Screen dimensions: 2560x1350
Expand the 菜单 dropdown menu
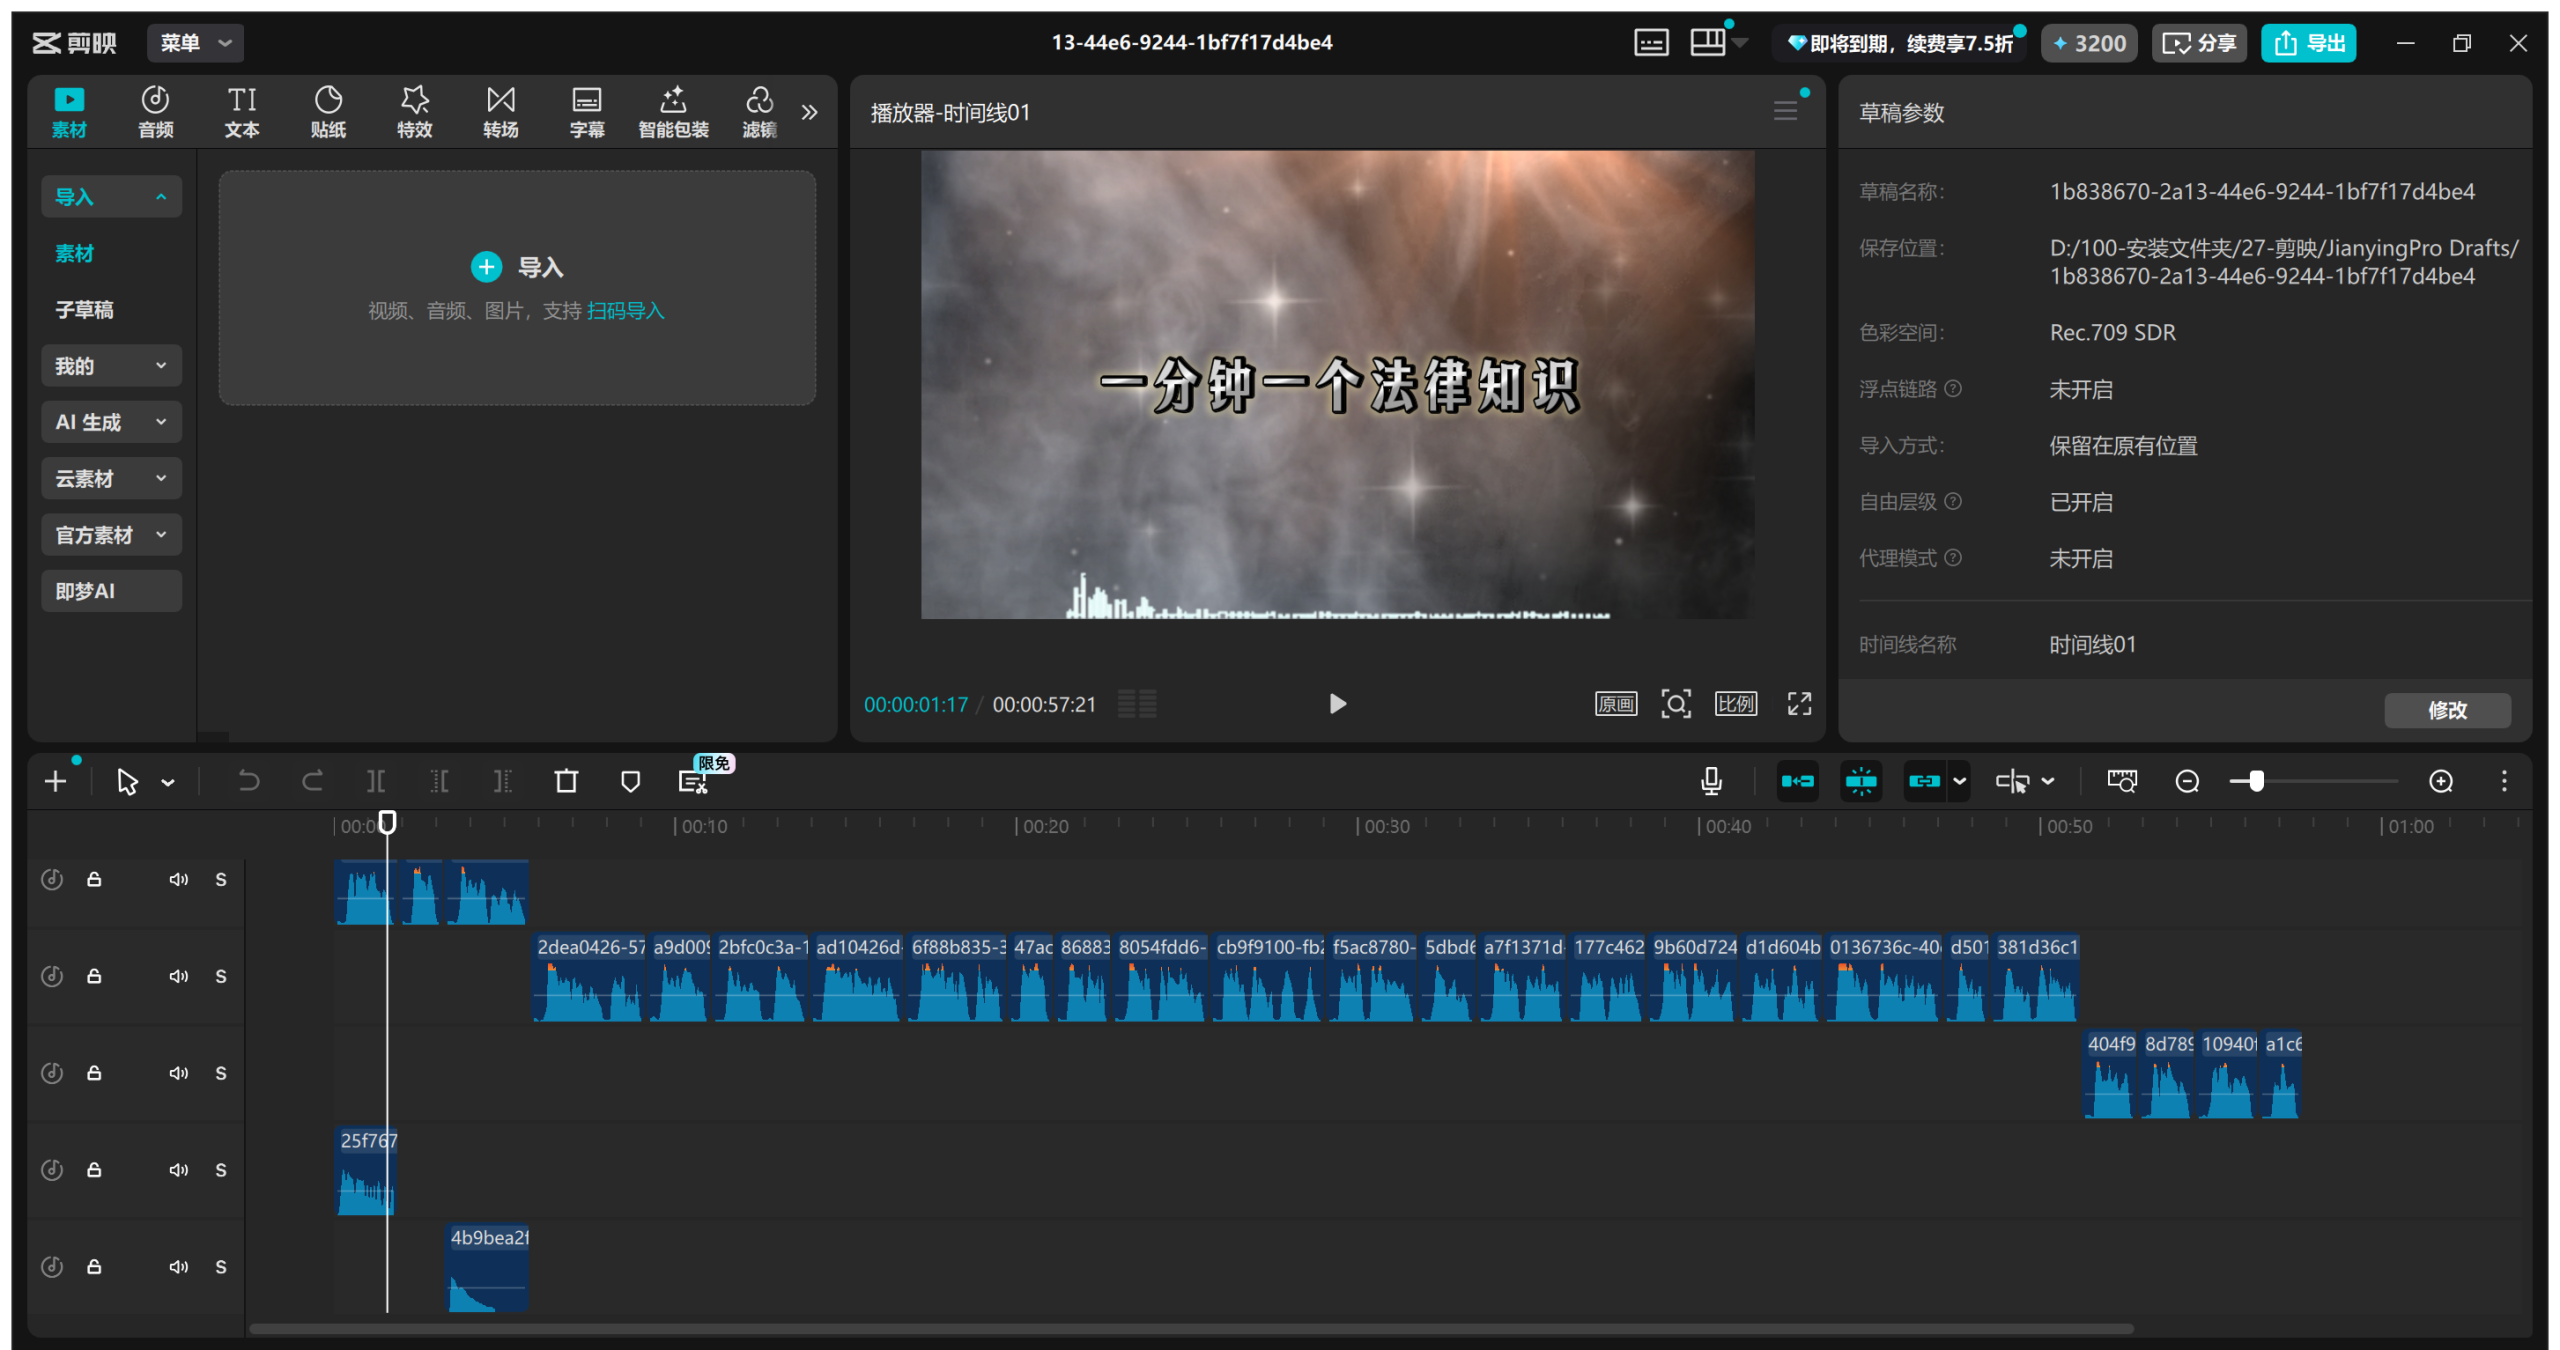195,43
